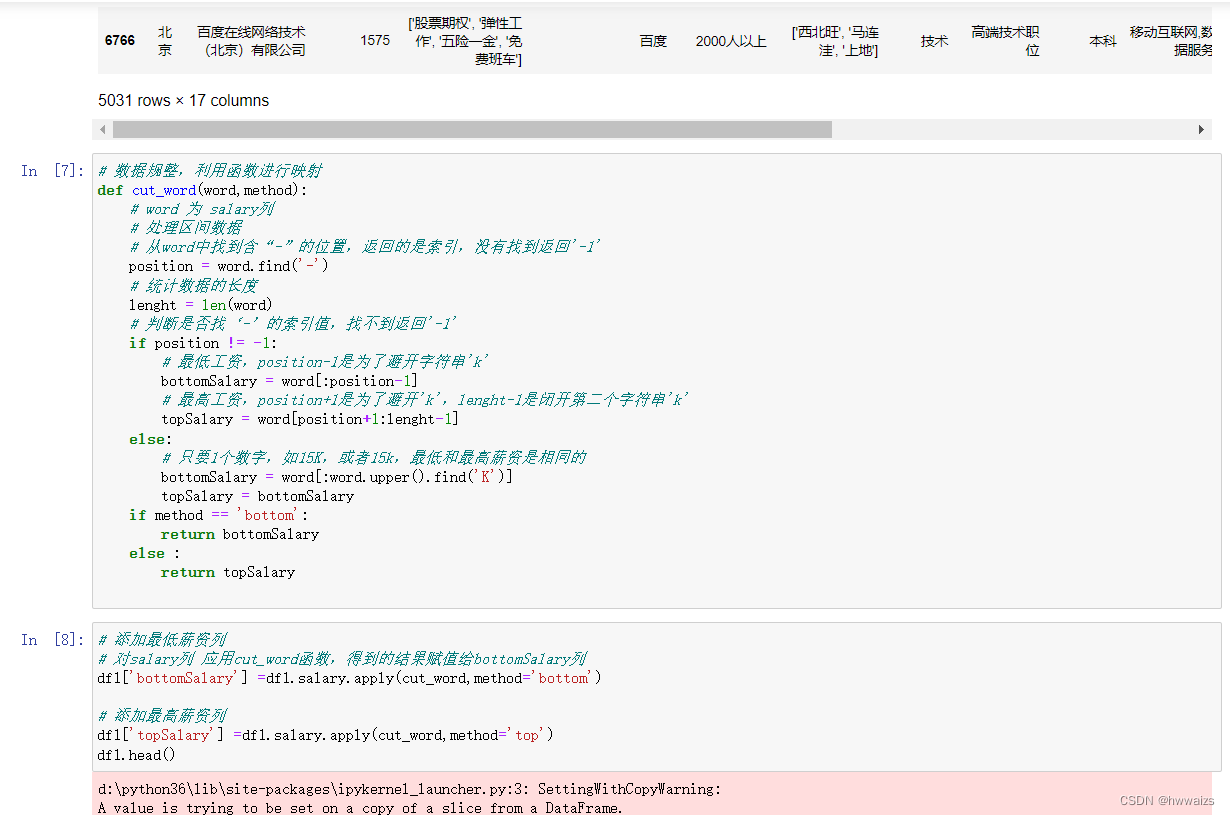Click the '本科' education cell

tap(1103, 41)
